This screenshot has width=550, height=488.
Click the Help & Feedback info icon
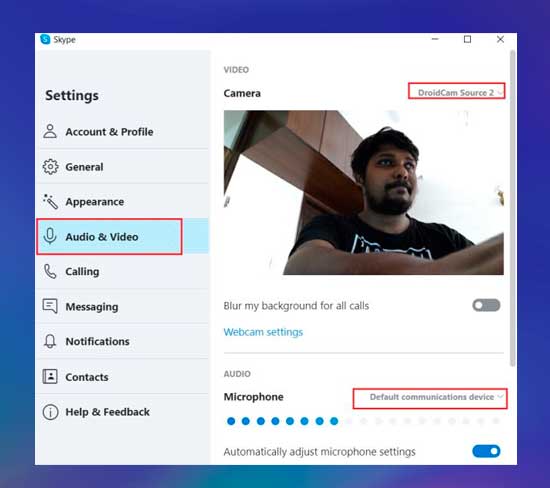point(50,412)
